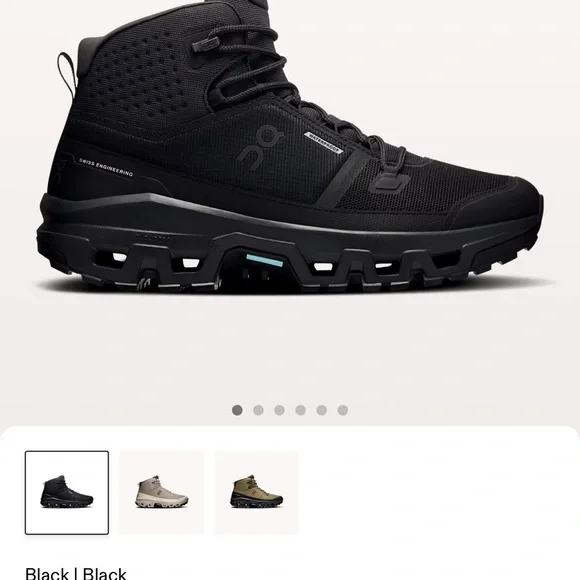Open the main black boot product image
Screen dimensions: 580x580
290,148
